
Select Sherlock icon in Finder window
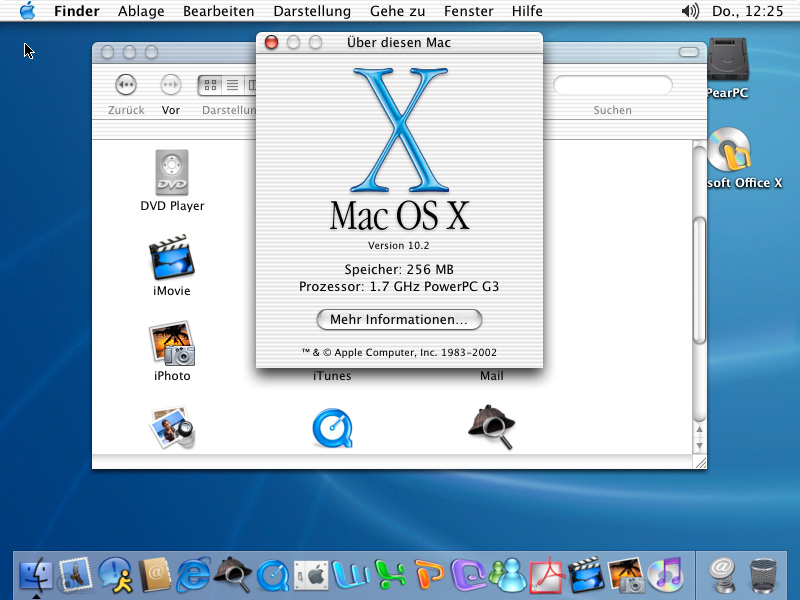[x=492, y=428]
